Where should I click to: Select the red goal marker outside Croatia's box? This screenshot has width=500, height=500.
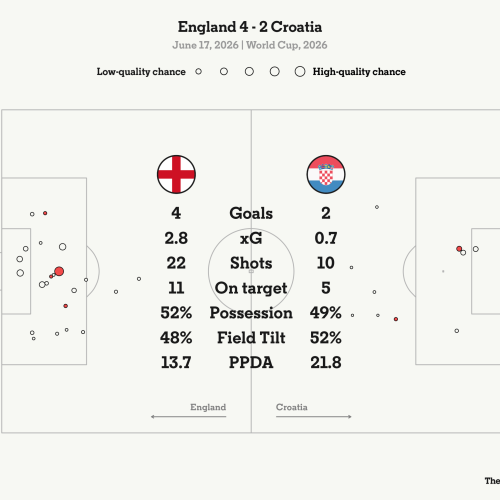(396, 319)
